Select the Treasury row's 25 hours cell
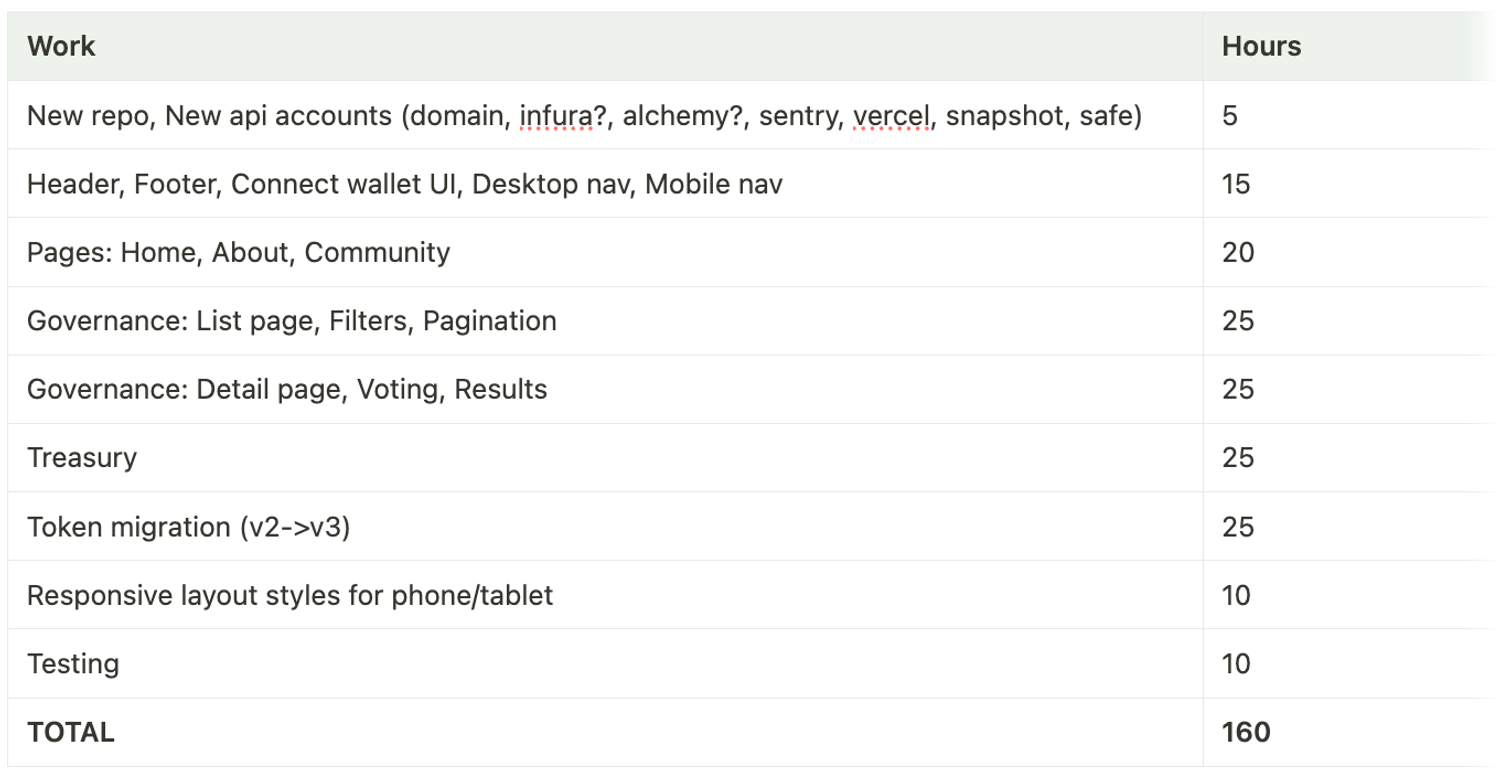Image resolution: width=1500 pixels, height=774 pixels. 1351,458
